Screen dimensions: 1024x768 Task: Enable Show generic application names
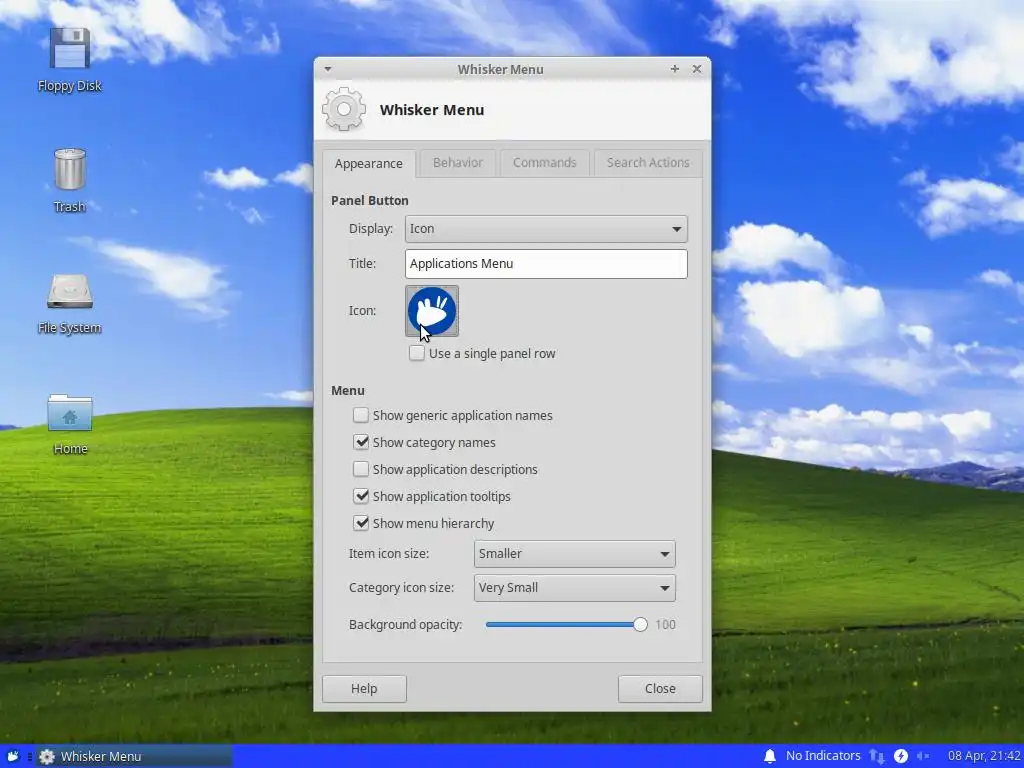[360, 415]
